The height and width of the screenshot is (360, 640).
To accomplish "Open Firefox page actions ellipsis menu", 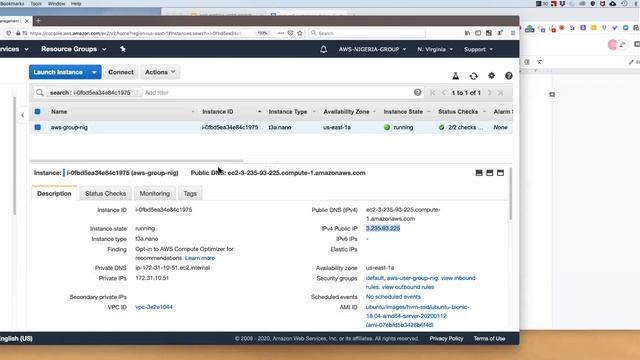I will 281,33.
